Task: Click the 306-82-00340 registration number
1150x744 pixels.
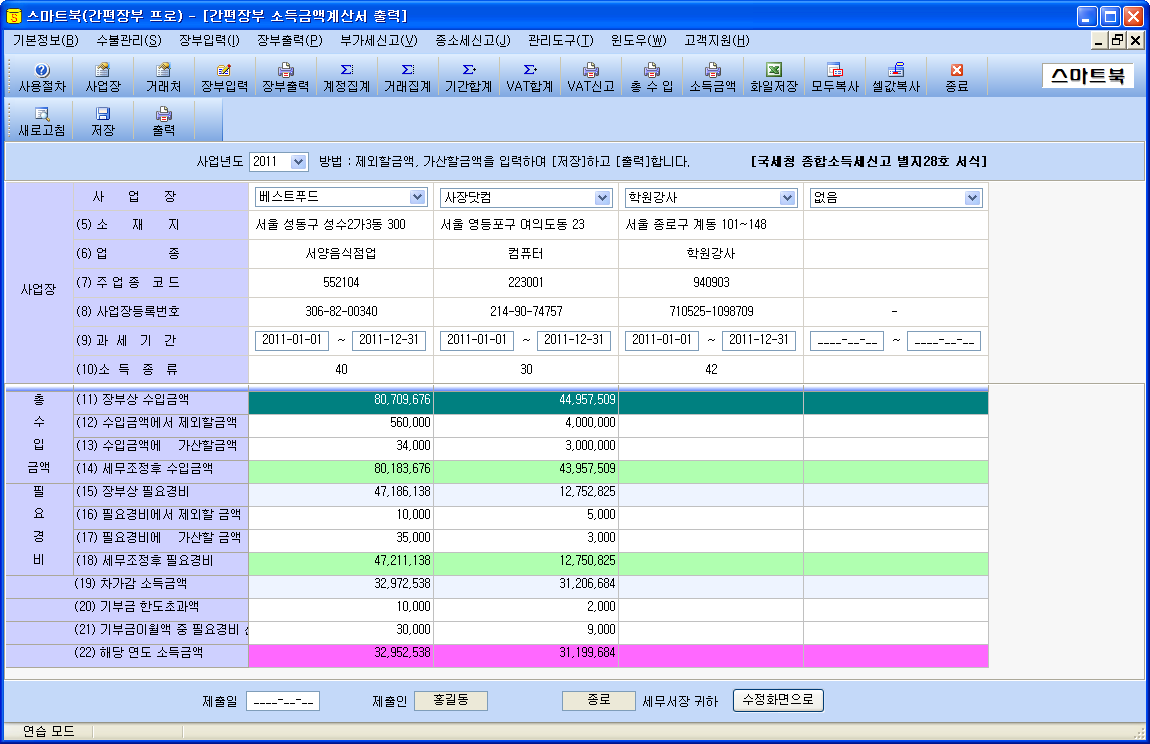Action: tap(341, 312)
